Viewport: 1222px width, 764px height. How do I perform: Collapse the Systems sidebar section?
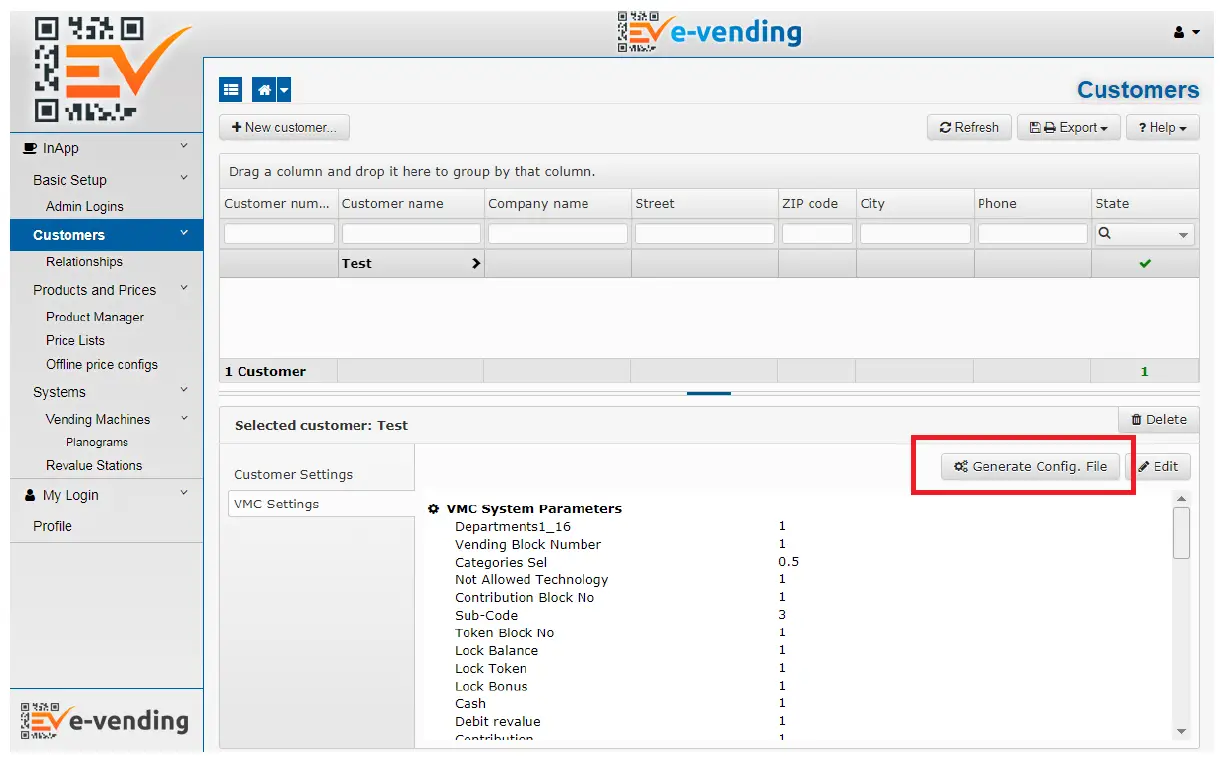point(184,391)
